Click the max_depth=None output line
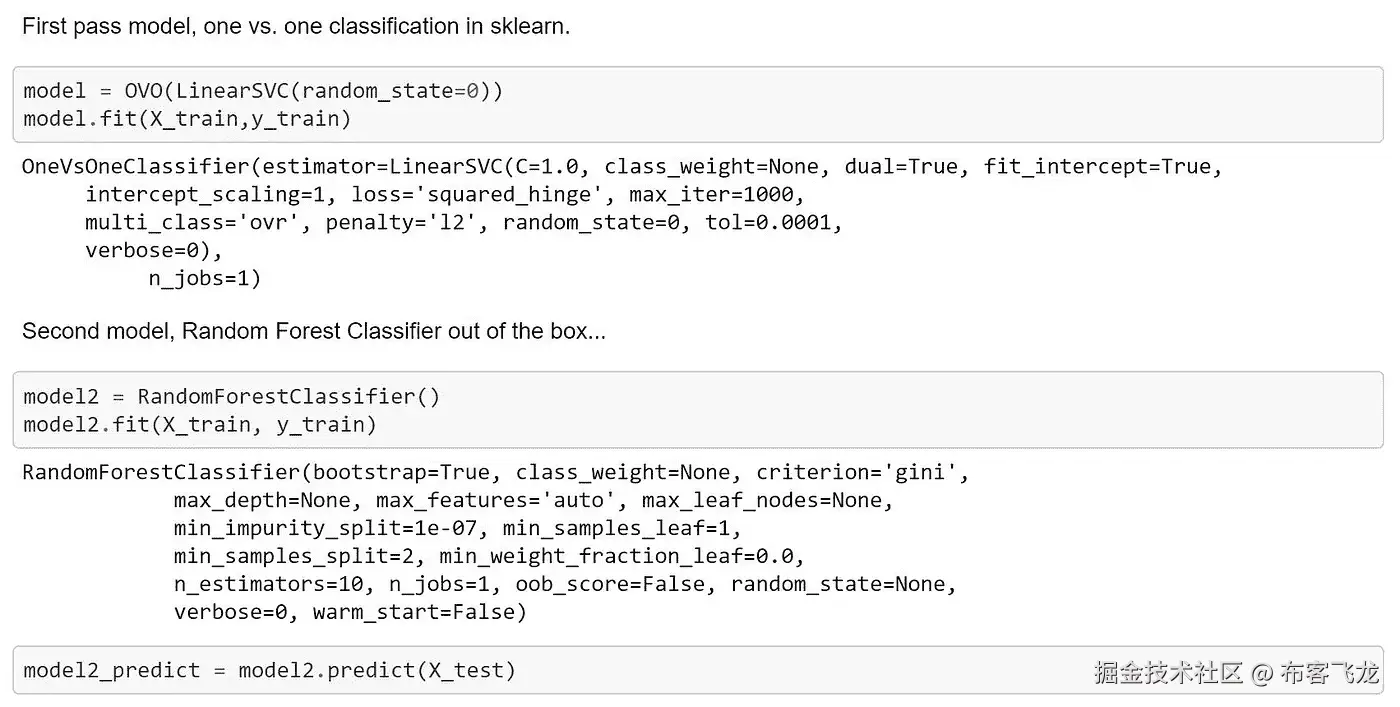Image resolution: width=1400 pixels, height=707 pixels. tap(532, 500)
